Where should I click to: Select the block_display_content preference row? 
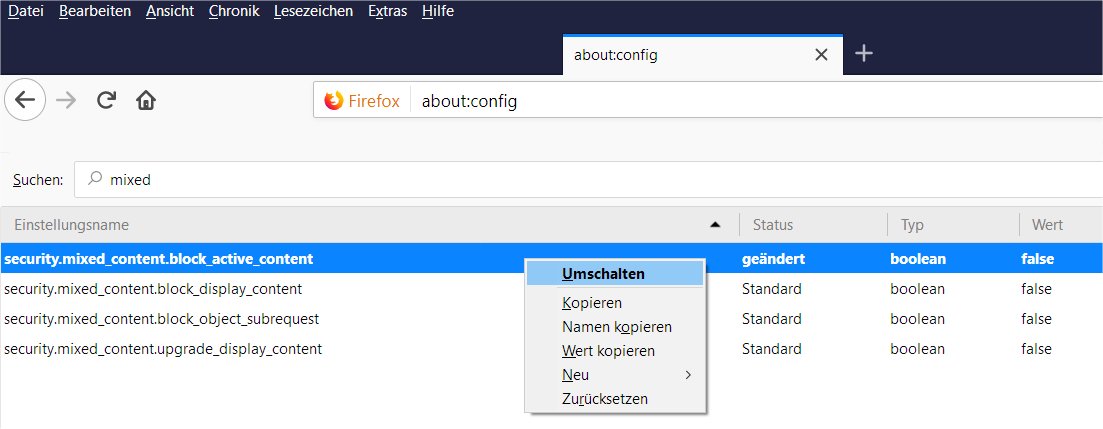pos(153,289)
